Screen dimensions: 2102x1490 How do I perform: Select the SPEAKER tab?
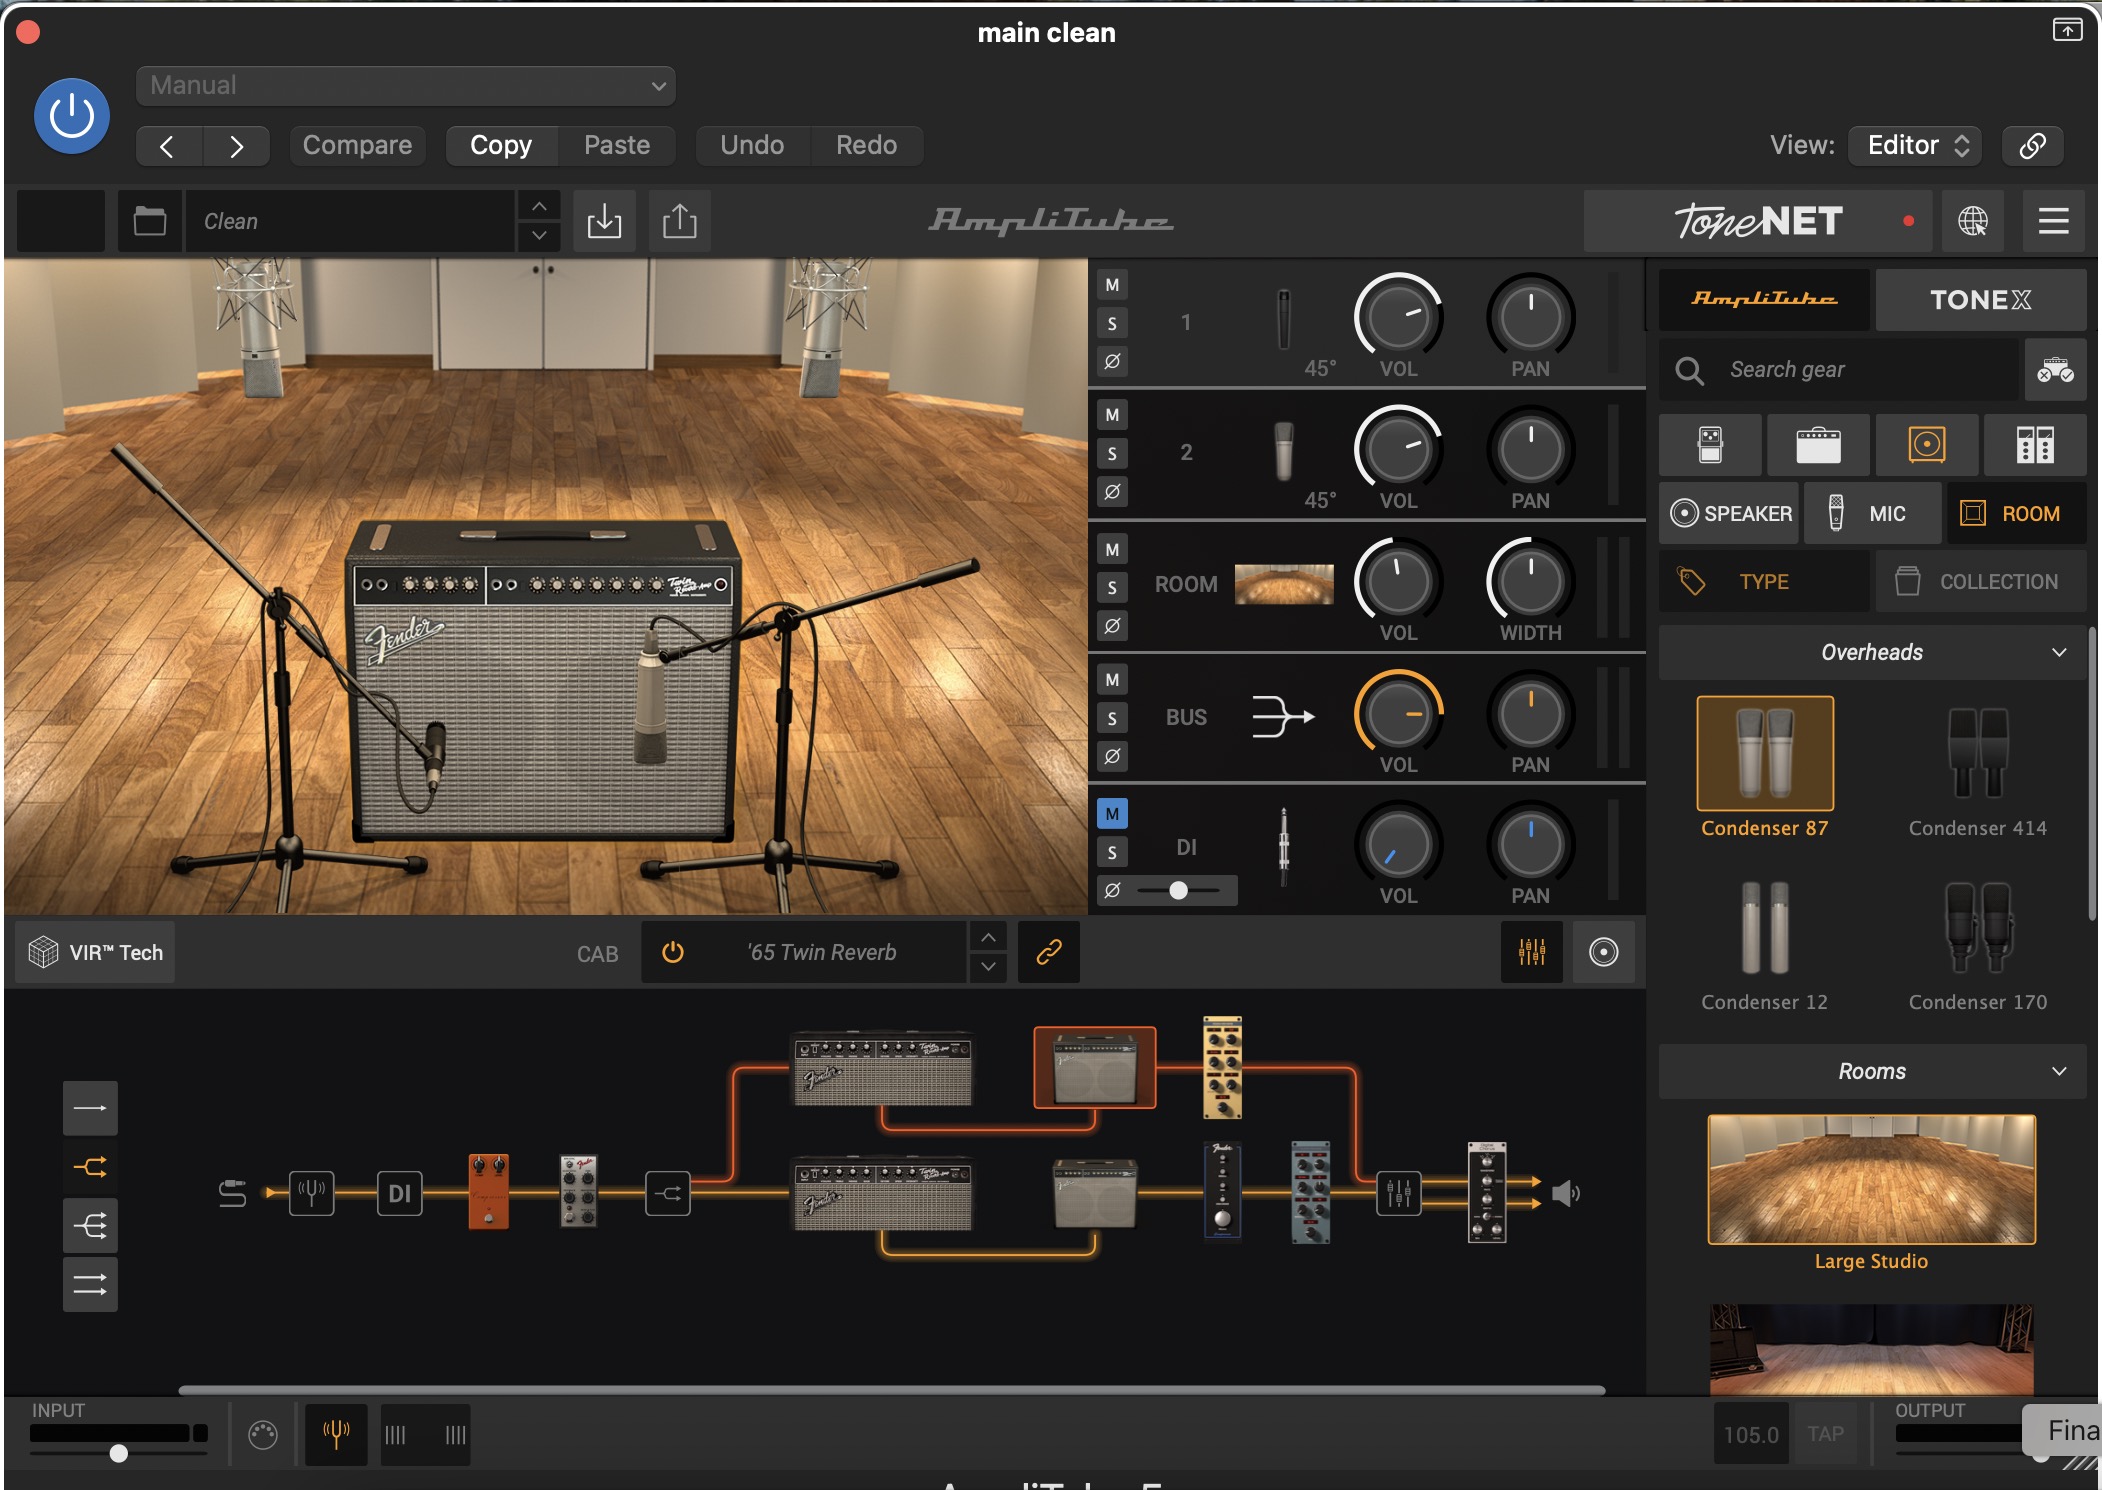[1730, 514]
